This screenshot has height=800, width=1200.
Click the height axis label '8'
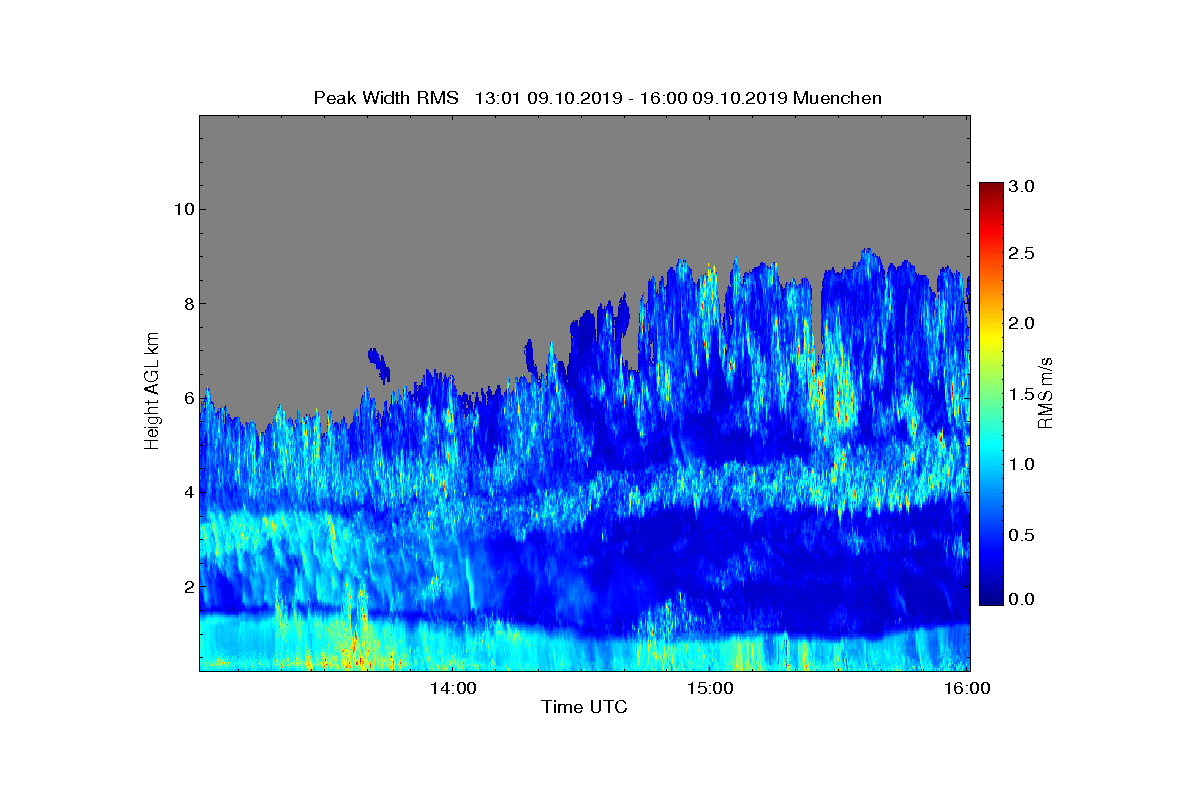pyautogui.click(x=188, y=303)
